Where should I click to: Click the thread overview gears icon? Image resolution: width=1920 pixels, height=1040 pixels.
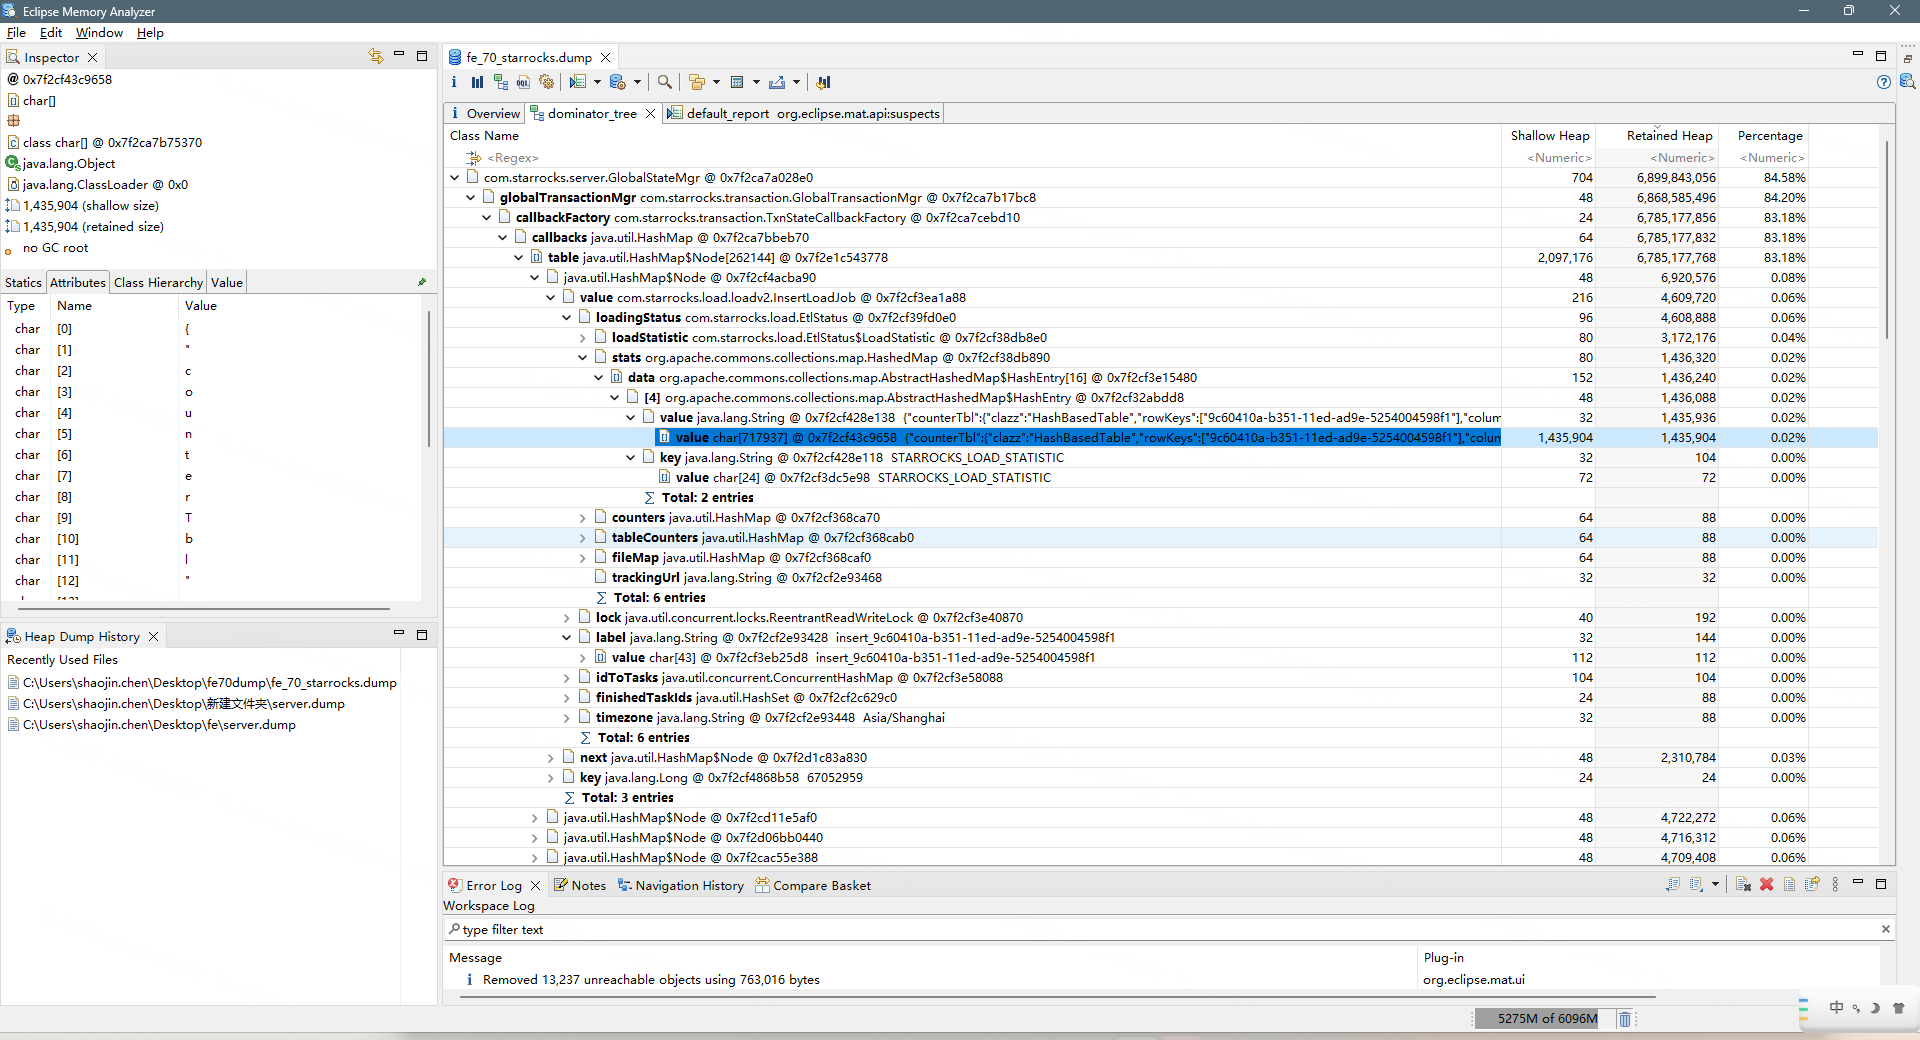tap(546, 82)
